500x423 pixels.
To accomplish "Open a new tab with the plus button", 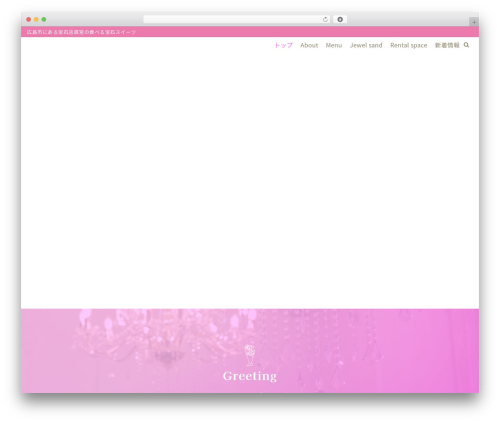I will pyautogui.click(x=474, y=22).
